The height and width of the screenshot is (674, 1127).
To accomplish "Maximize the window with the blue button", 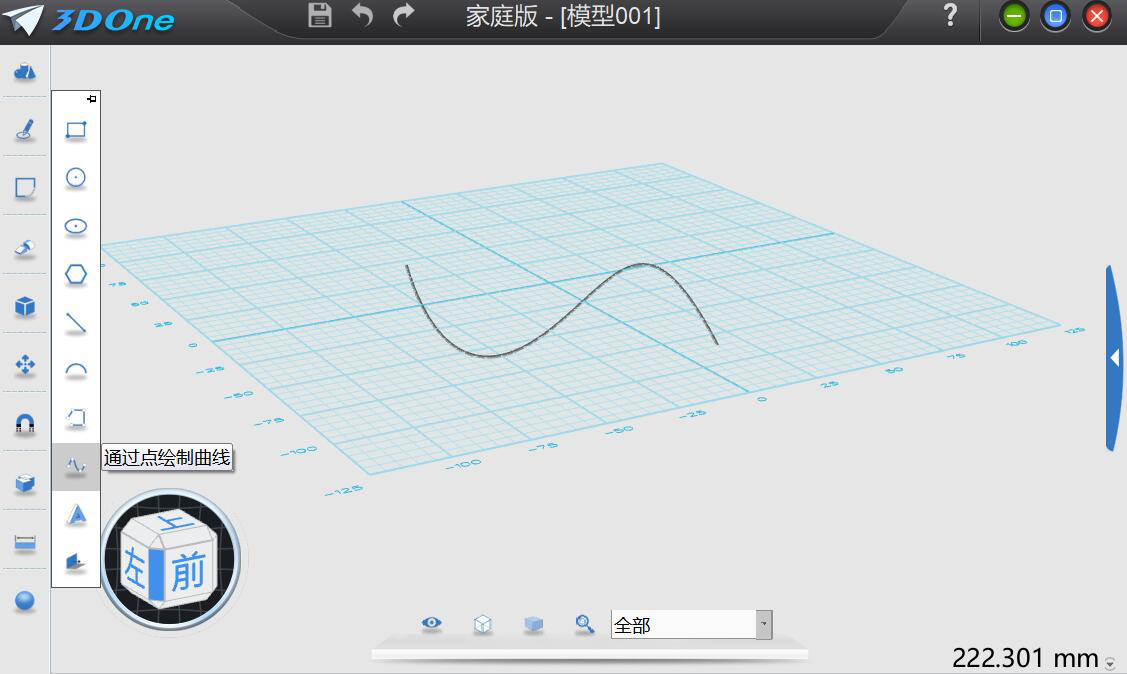I will point(1055,16).
